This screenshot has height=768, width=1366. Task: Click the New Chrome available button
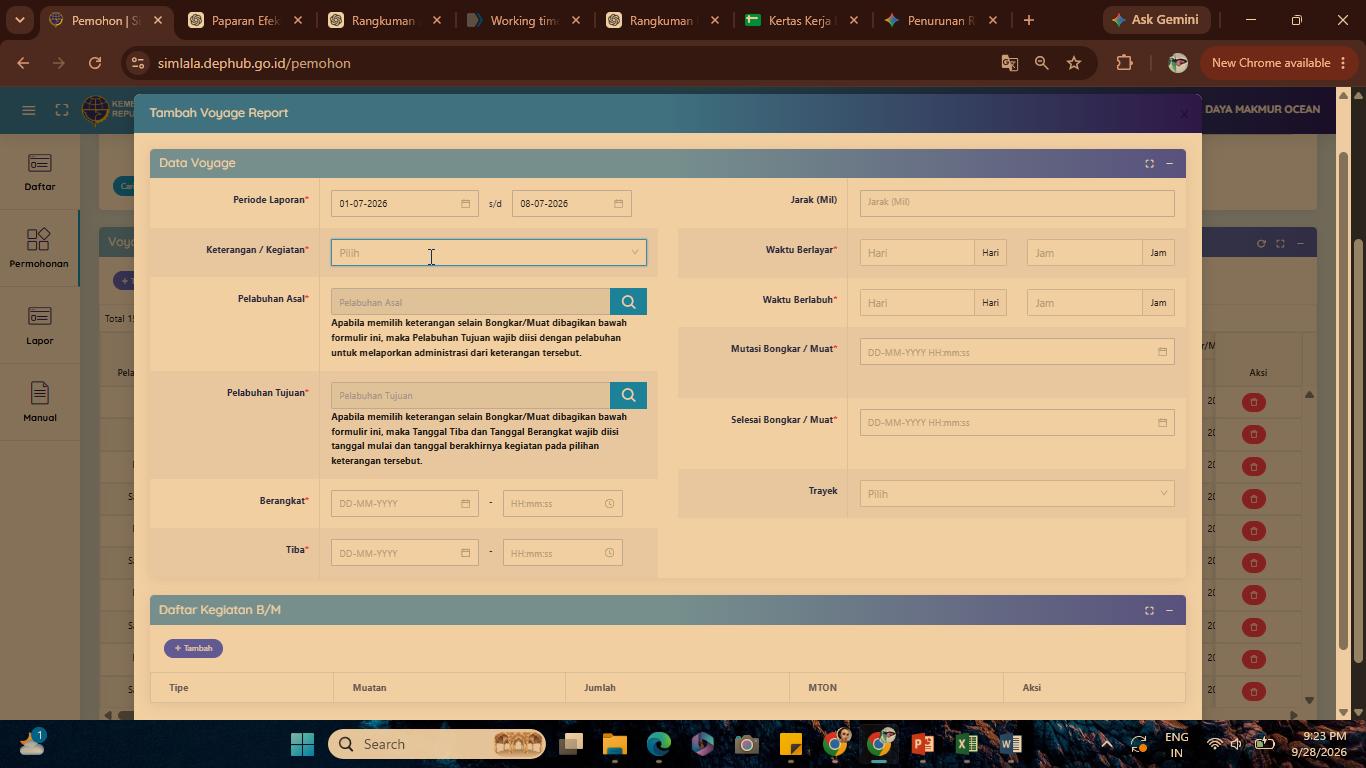coord(1271,63)
